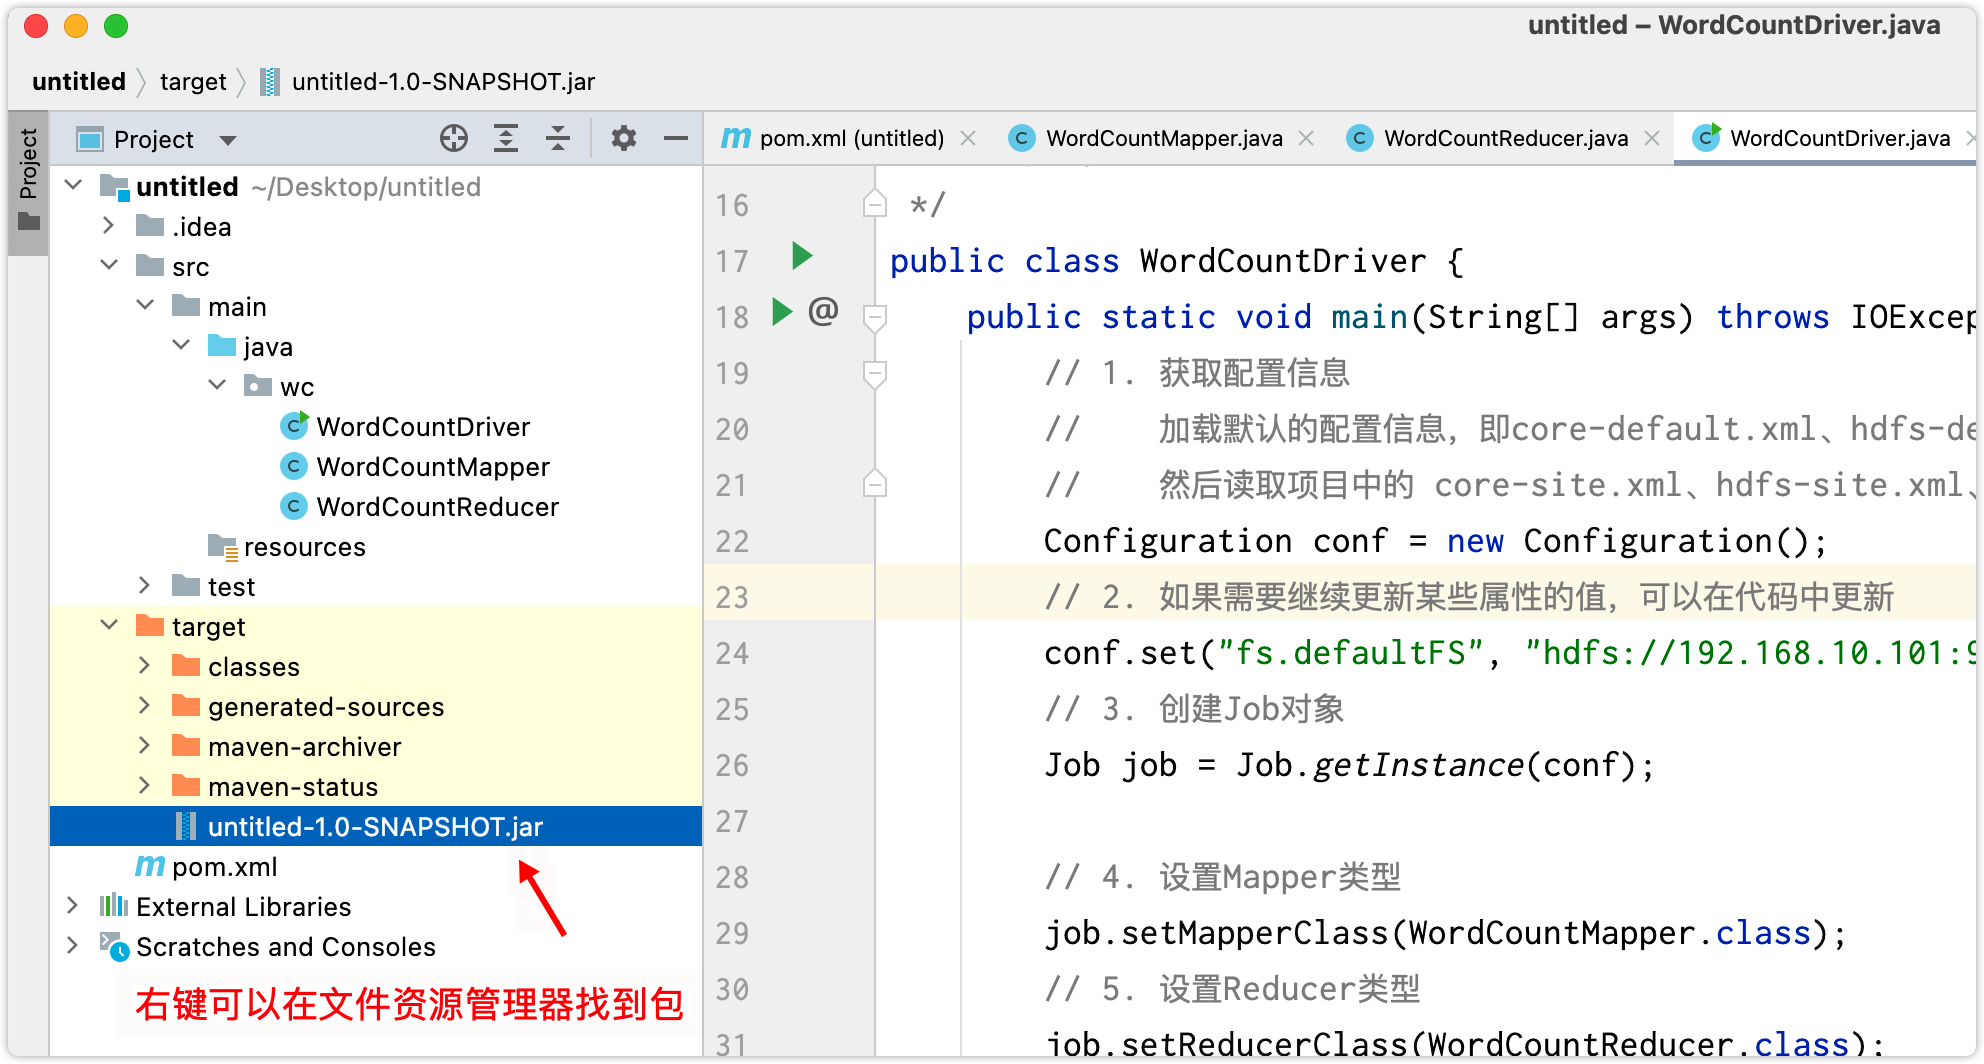The image size is (1984, 1064).
Task: Expand the test folder
Action: click(x=145, y=586)
